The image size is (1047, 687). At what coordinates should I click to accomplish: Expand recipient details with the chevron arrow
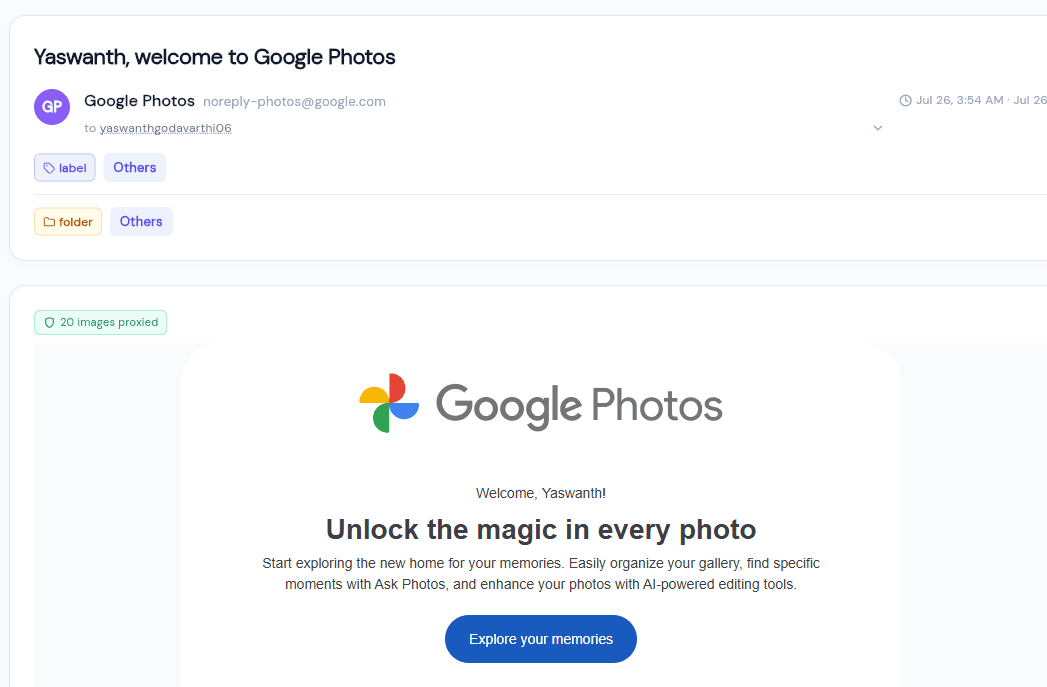878,128
